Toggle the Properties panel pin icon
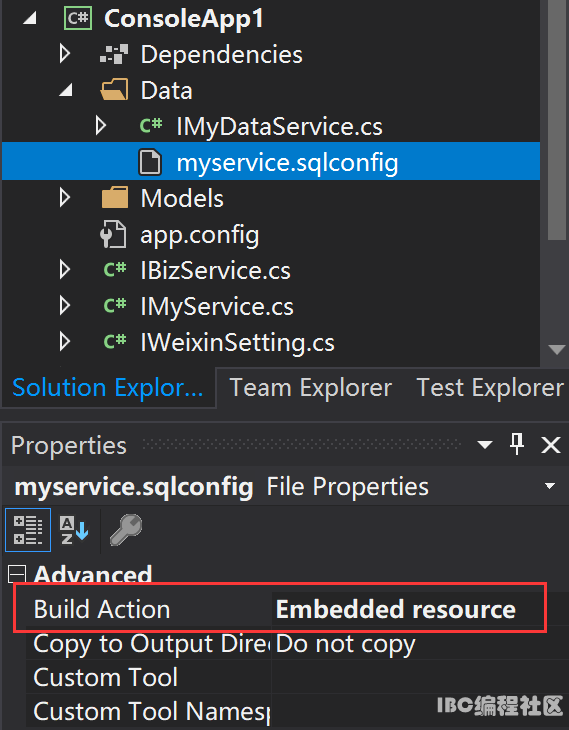The height and width of the screenshot is (730, 569). point(517,444)
